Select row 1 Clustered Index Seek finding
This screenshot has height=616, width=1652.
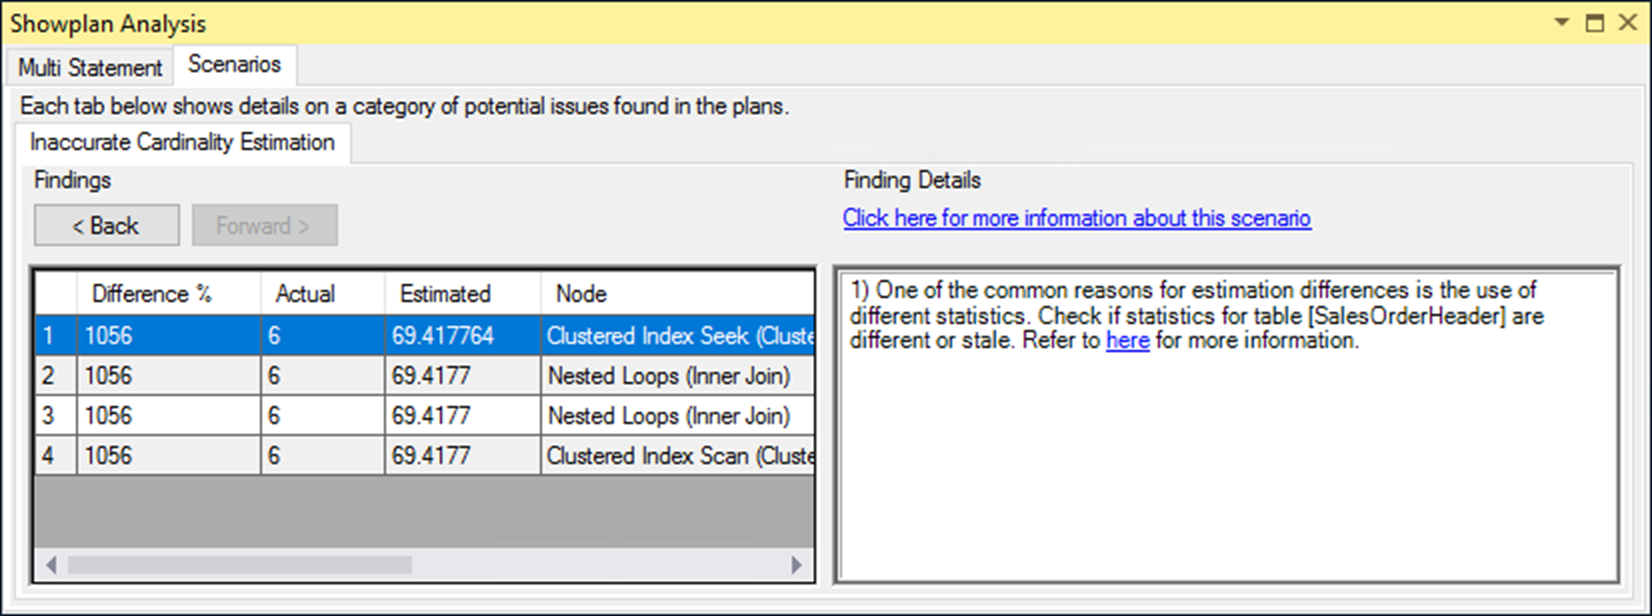tap(425, 335)
